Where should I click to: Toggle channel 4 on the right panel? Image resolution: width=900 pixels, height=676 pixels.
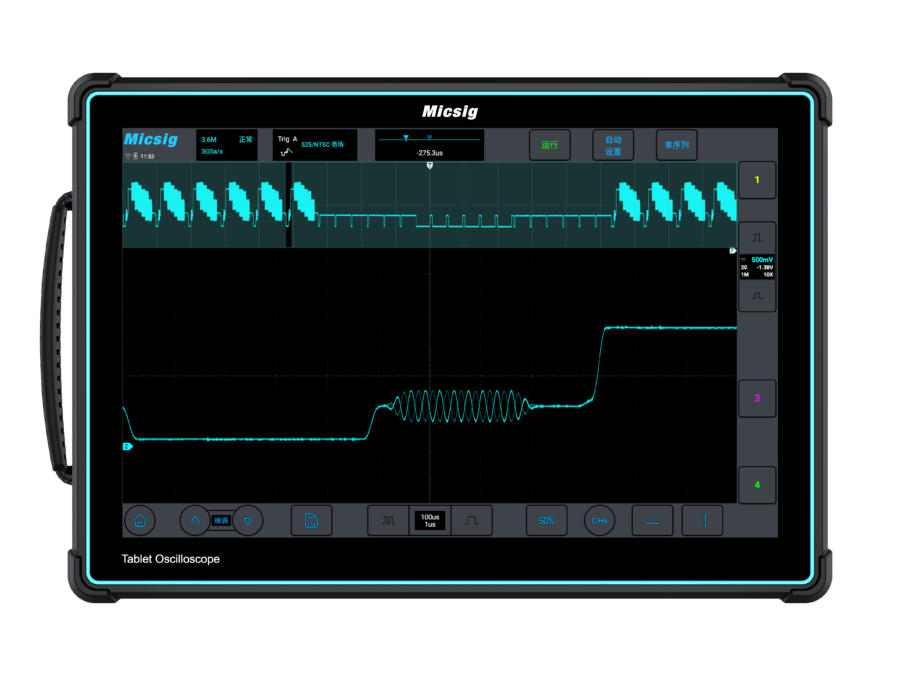[757, 485]
